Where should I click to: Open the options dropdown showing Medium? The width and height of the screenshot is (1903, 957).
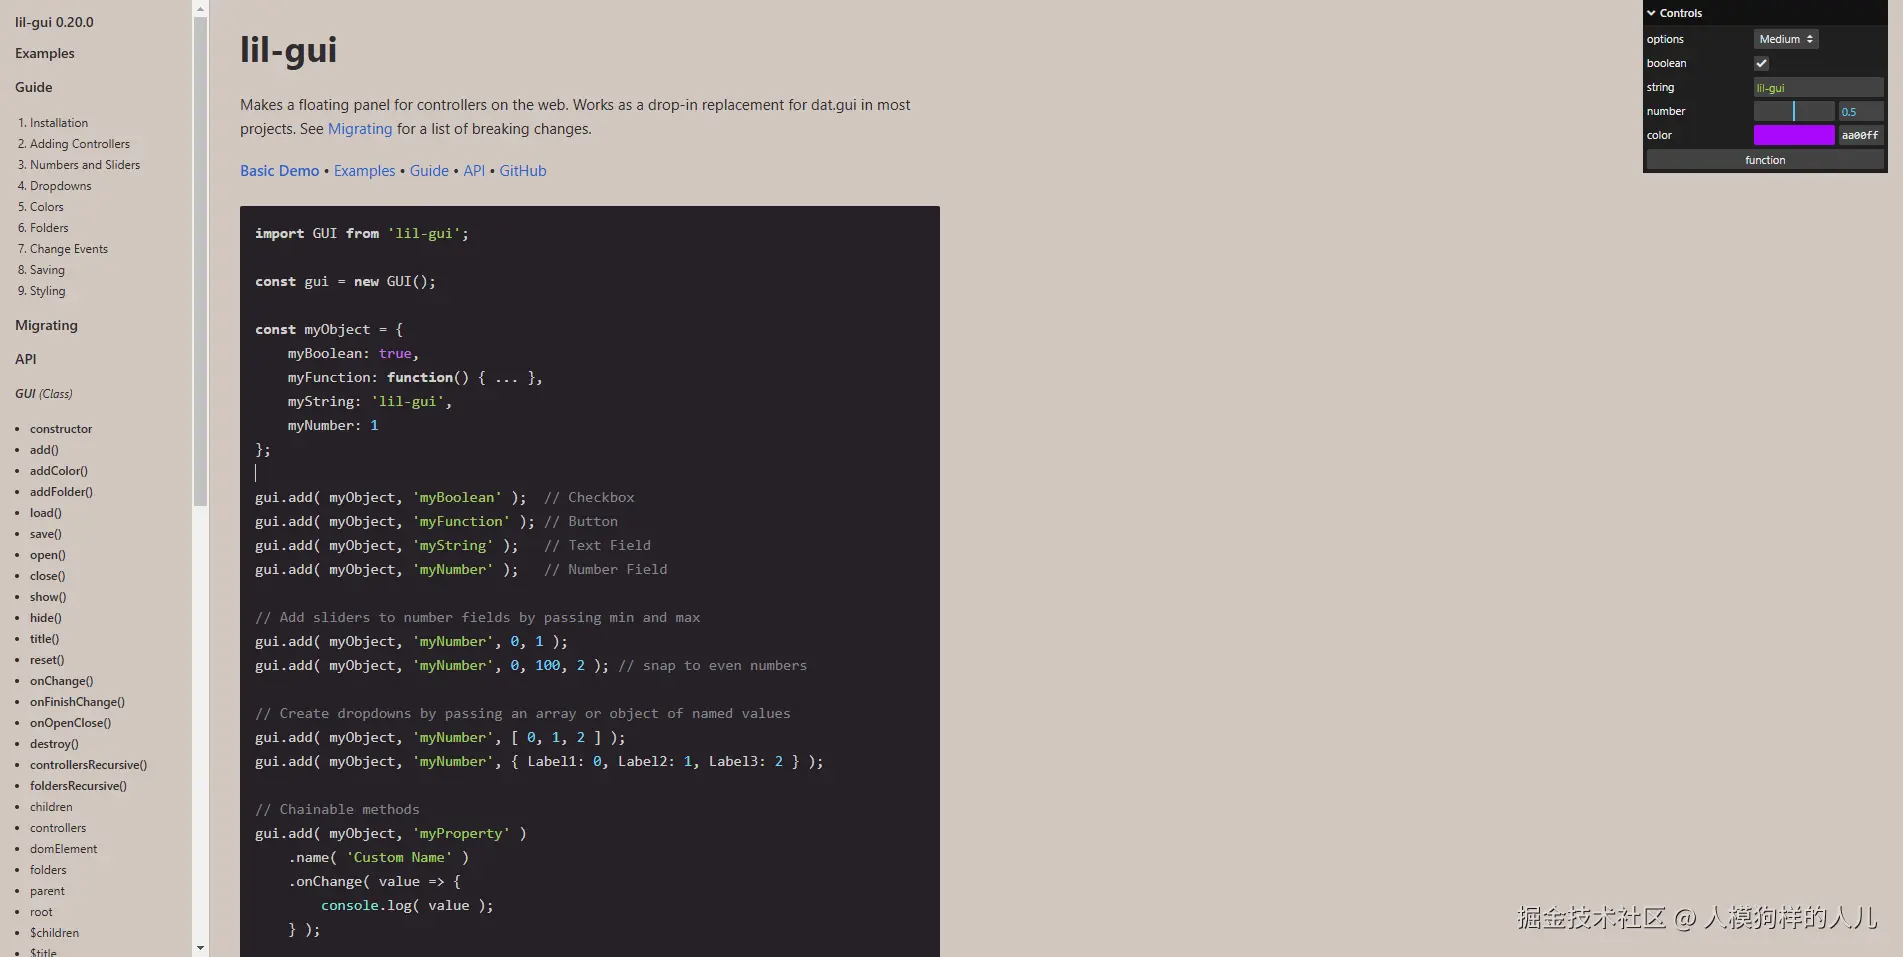(x=1786, y=39)
